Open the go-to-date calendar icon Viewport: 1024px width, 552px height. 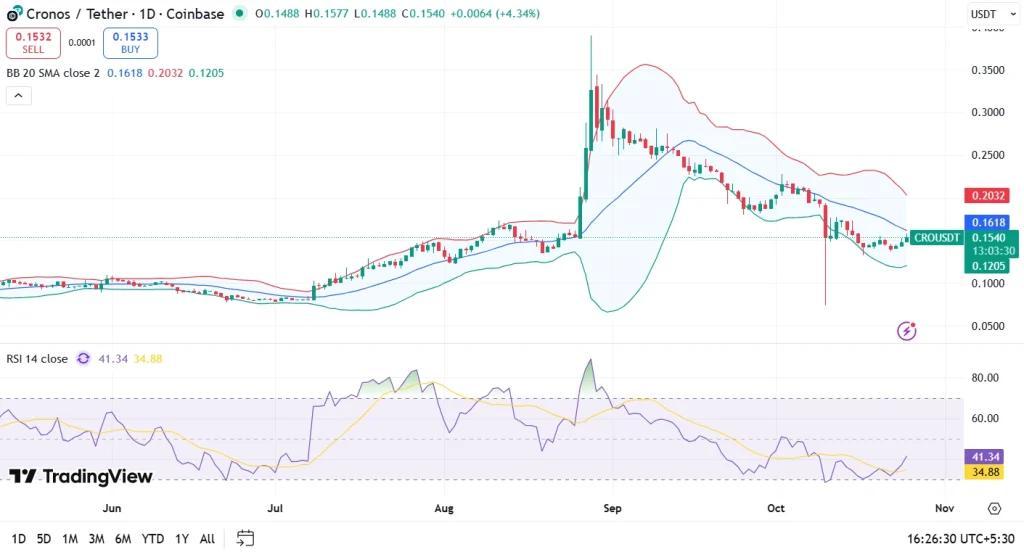tap(245, 538)
